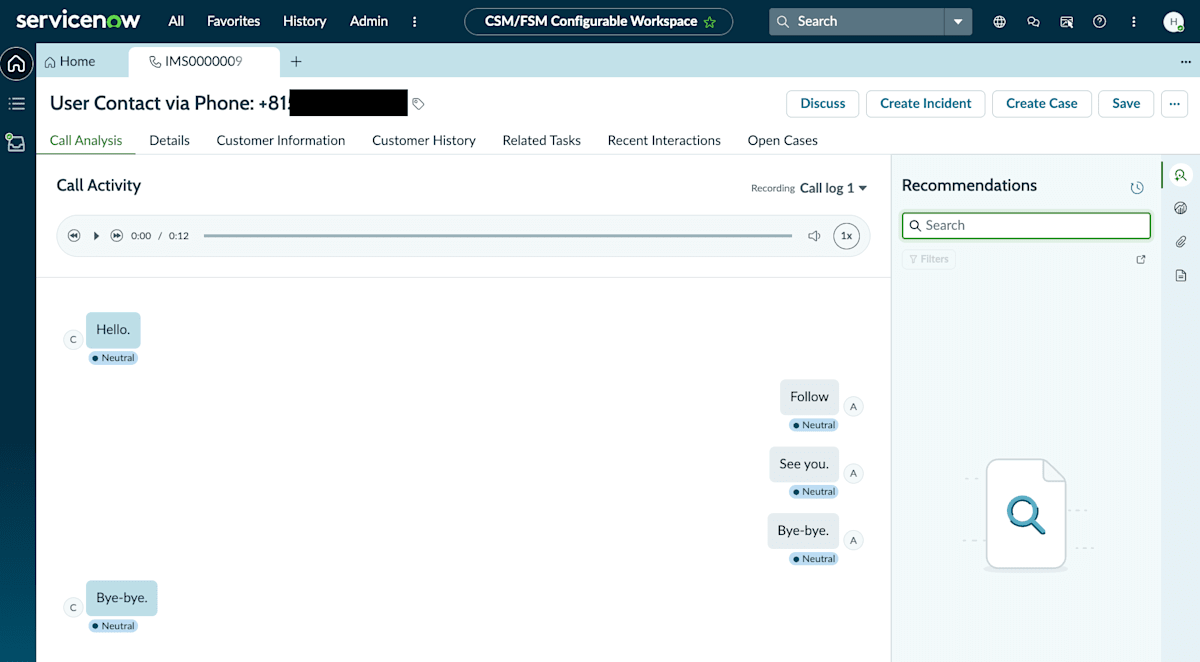Click the Discuss button
The width and height of the screenshot is (1200, 662).
click(823, 103)
